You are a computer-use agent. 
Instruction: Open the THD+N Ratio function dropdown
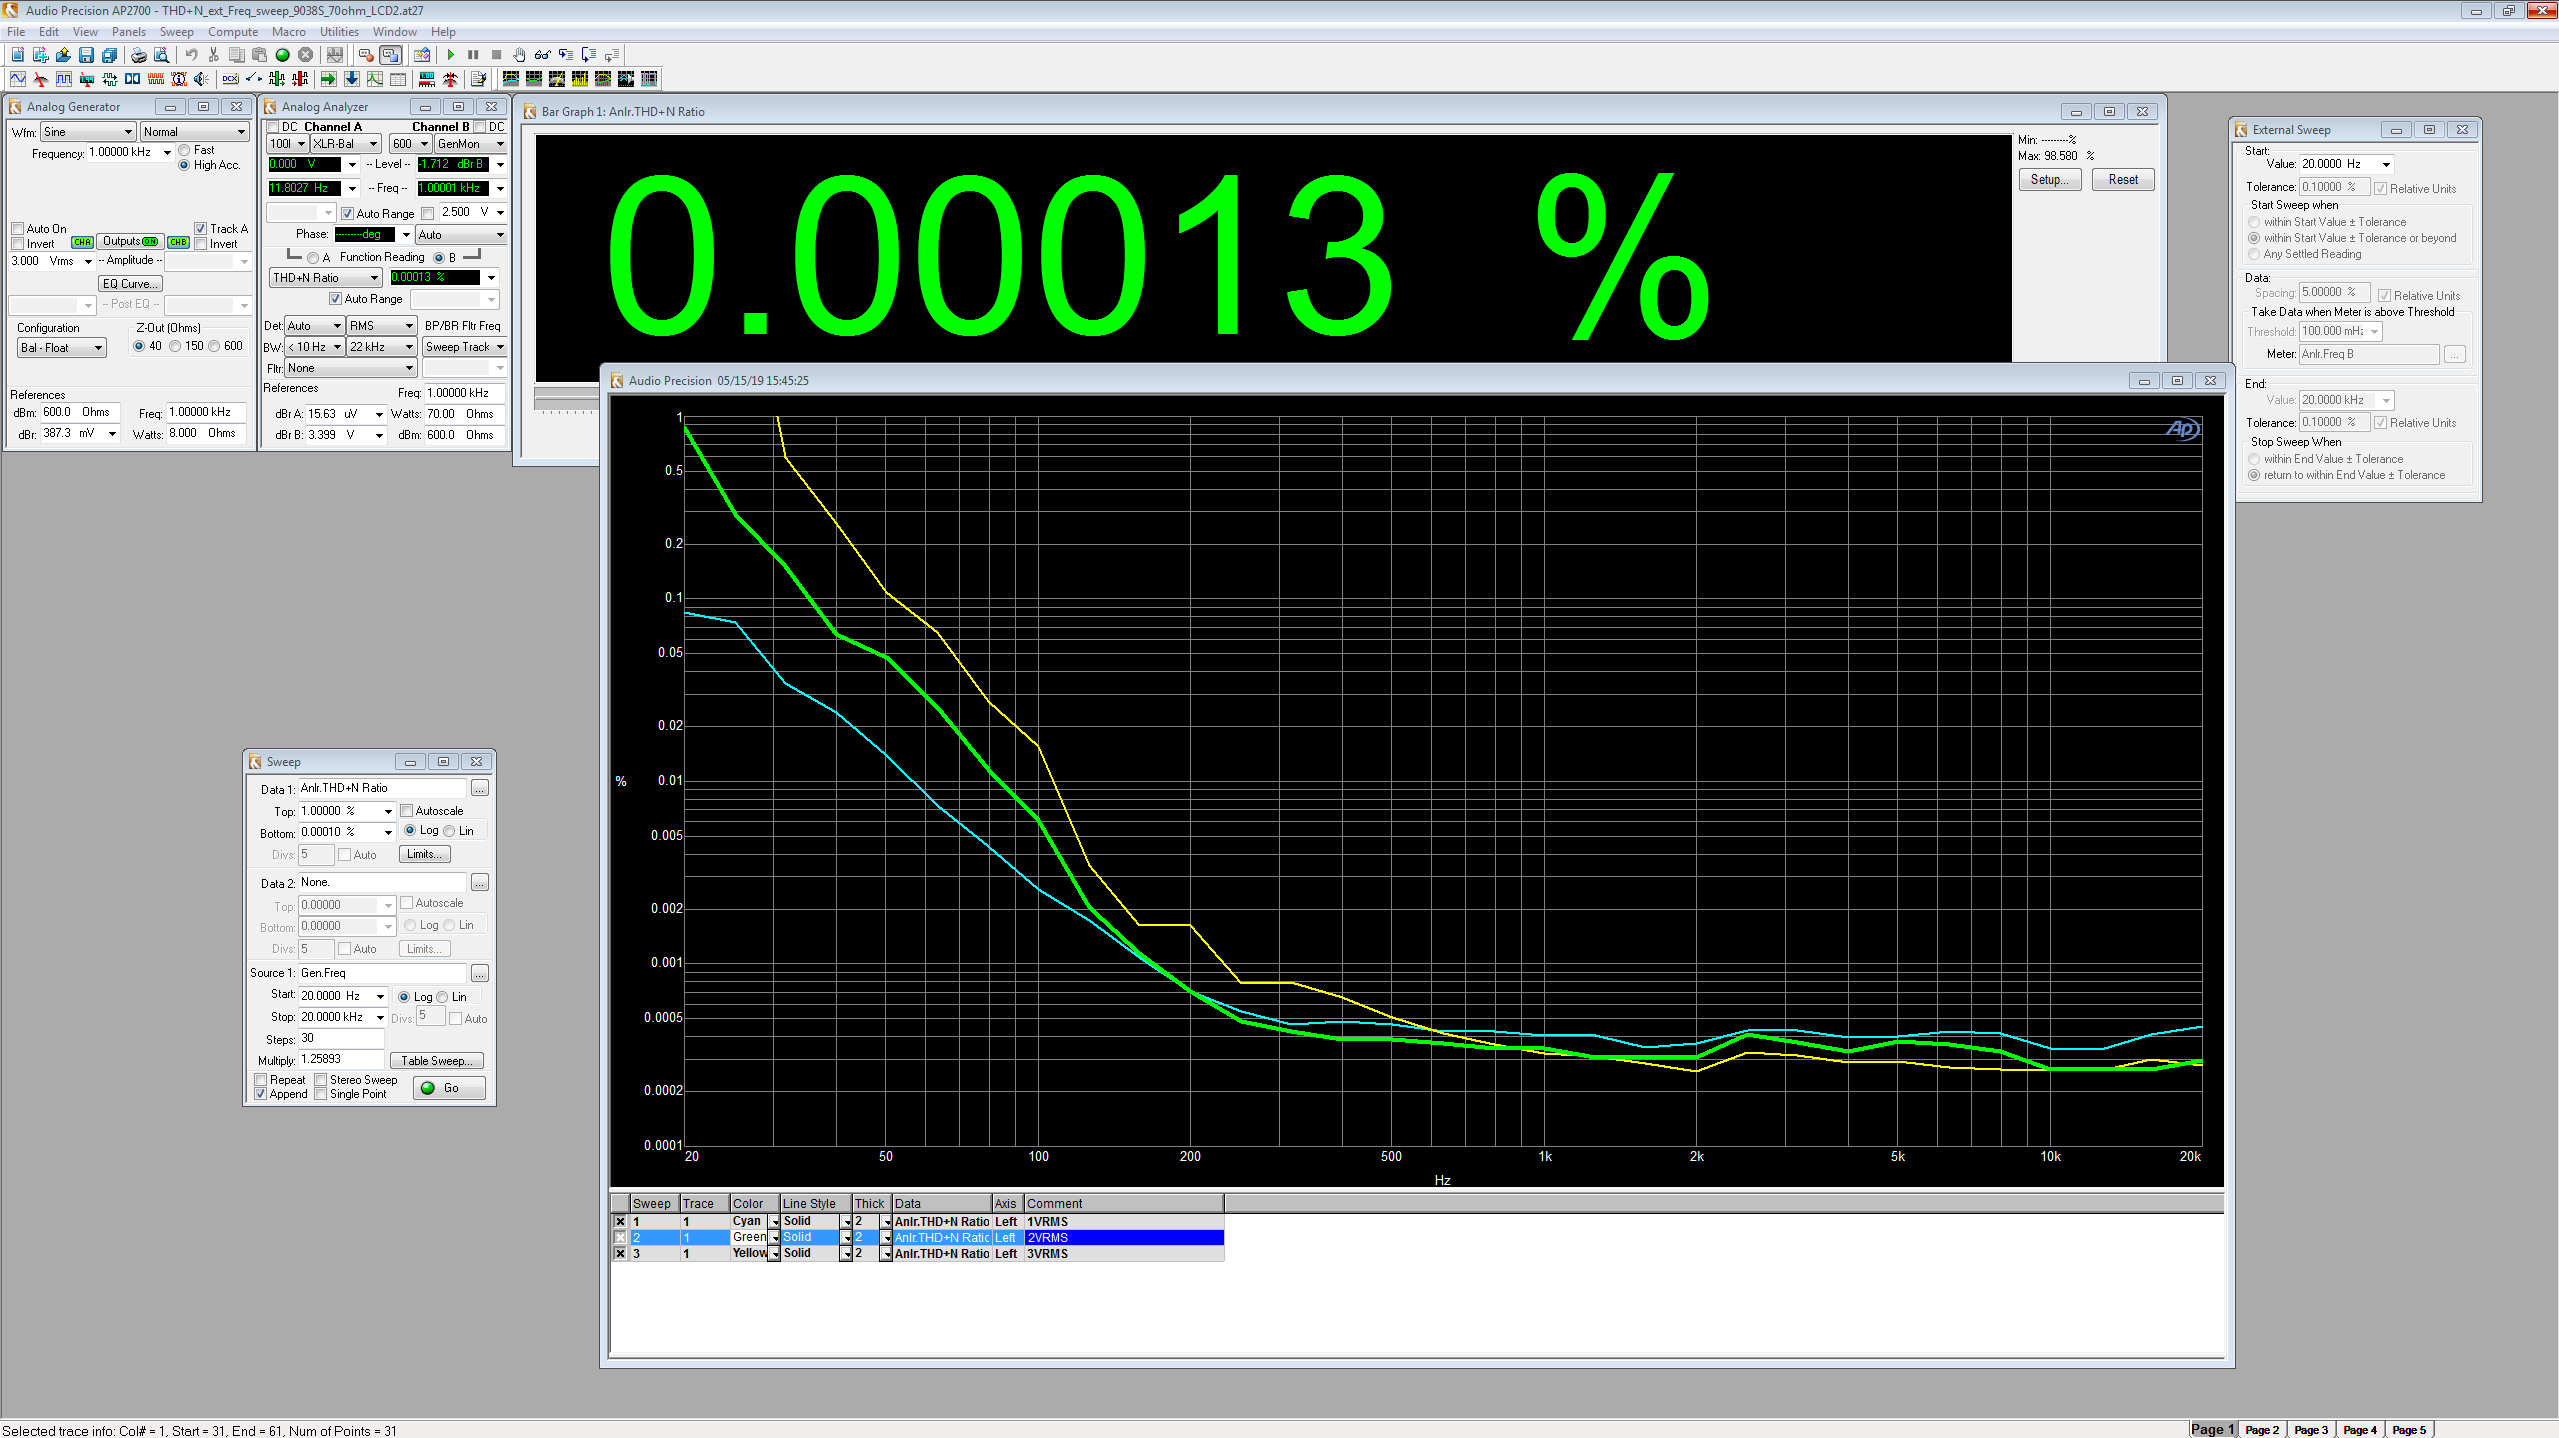tap(327, 278)
